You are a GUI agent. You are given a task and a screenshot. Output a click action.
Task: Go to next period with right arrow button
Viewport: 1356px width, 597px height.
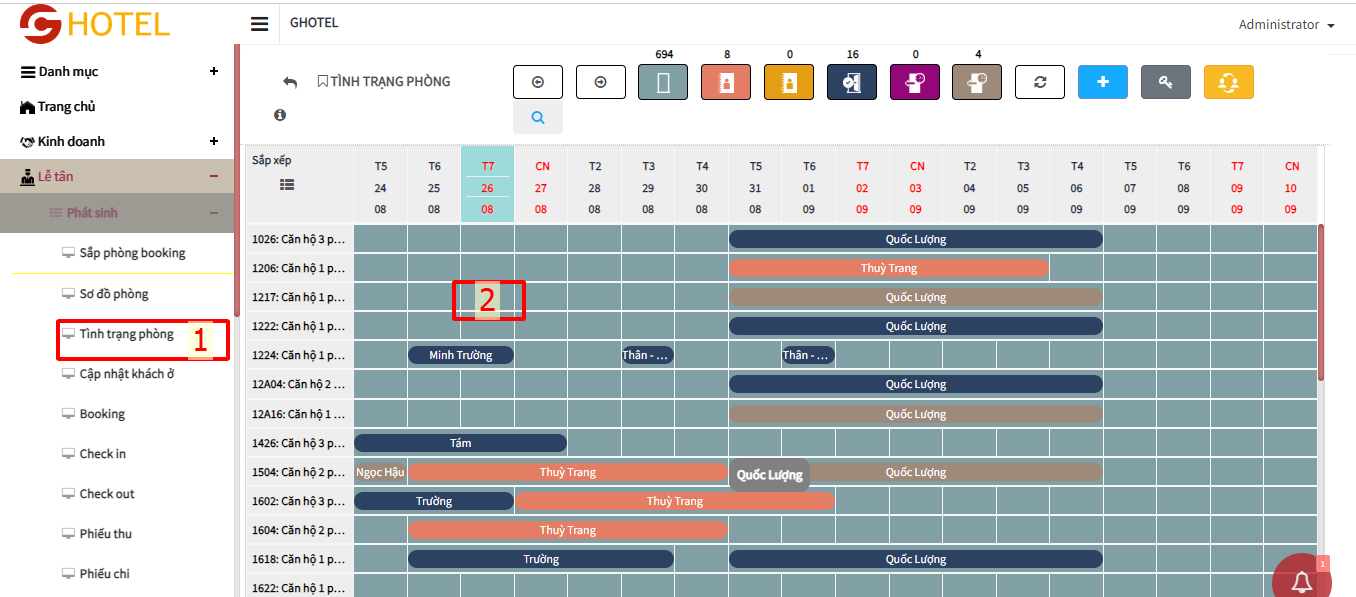[x=600, y=82]
